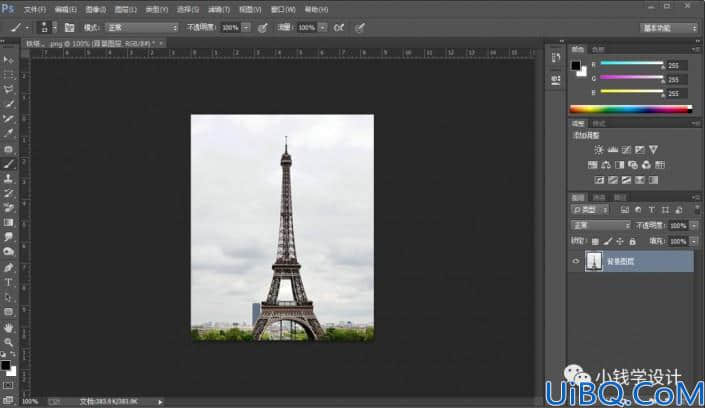The image size is (705, 408).
Task: Open status bar info arrow
Action: 160,402
